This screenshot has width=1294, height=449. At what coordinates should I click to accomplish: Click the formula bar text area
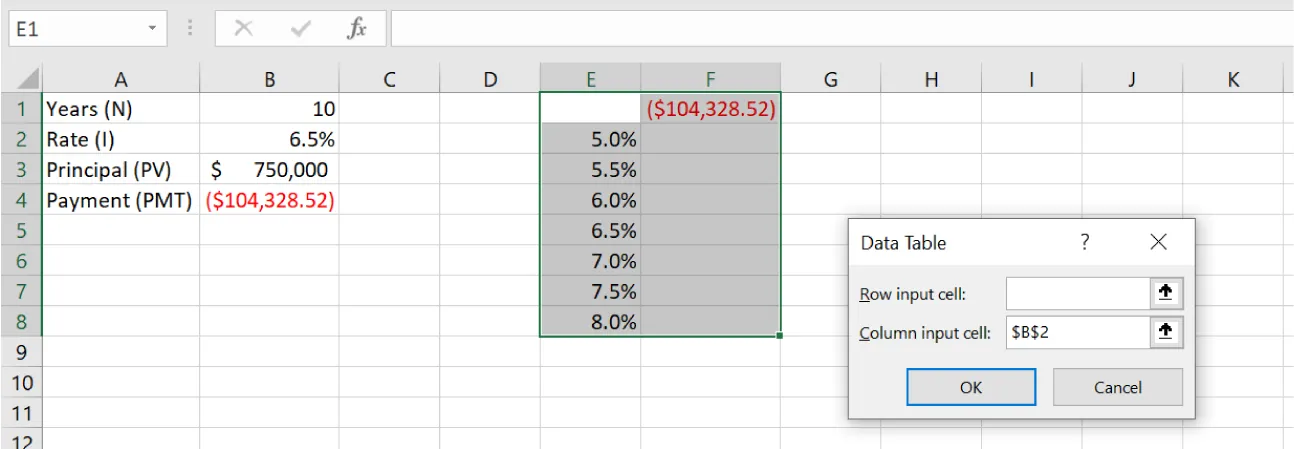tap(840, 29)
